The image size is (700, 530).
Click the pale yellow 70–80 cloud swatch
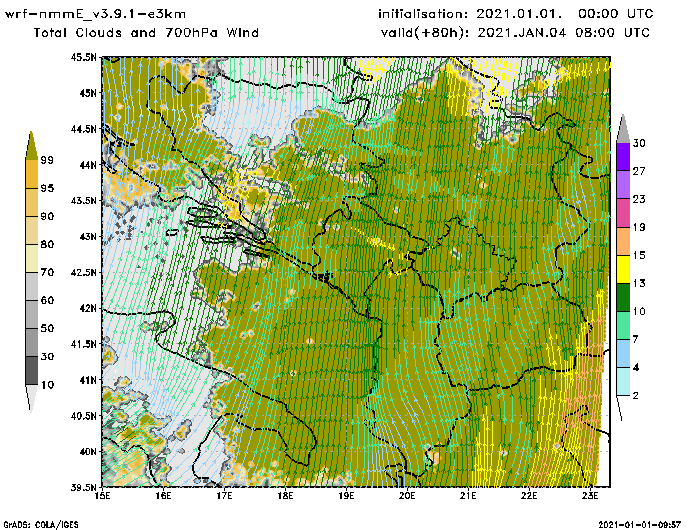(x=32, y=259)
